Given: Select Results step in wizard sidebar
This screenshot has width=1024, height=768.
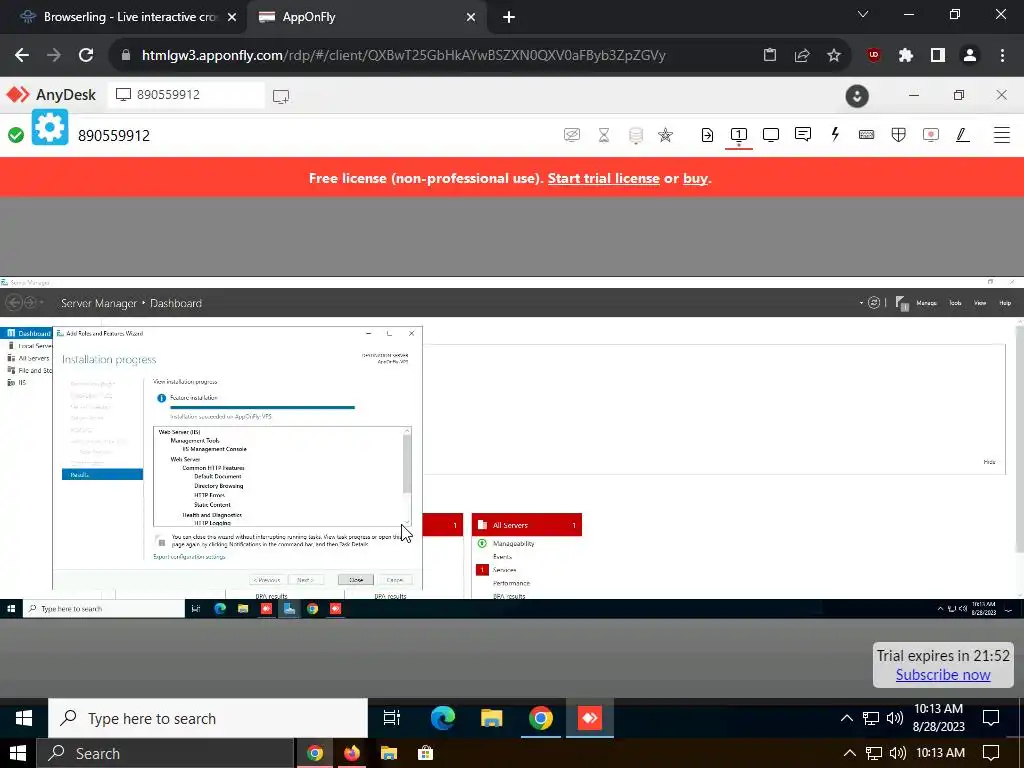Looking at the screenshot, I should (x=103, y=475).
